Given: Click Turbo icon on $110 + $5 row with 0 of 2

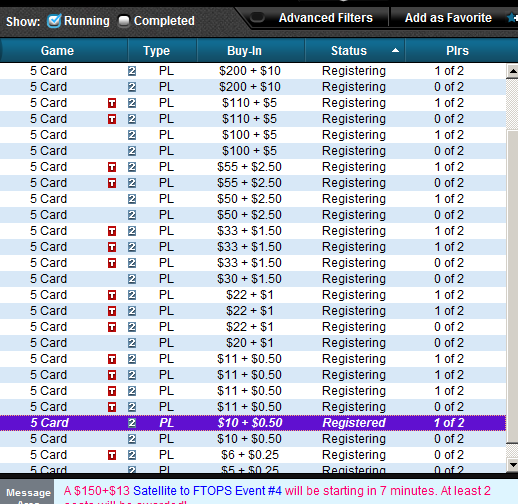Looking at the screenshot, I should click(x=112, y=119).
